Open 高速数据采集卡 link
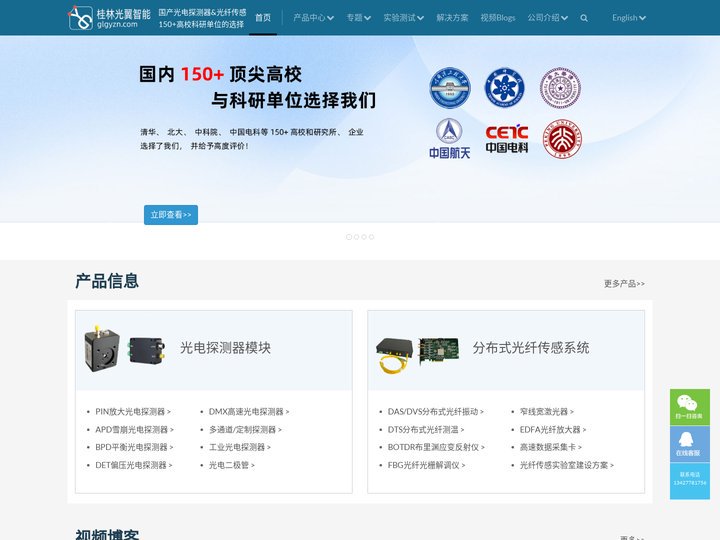Viewport: 720px width, 540px height. pos(551,447)
